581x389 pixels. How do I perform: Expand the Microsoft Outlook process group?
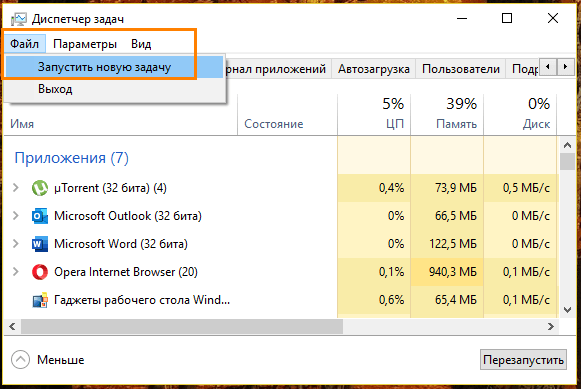[16, 216]
